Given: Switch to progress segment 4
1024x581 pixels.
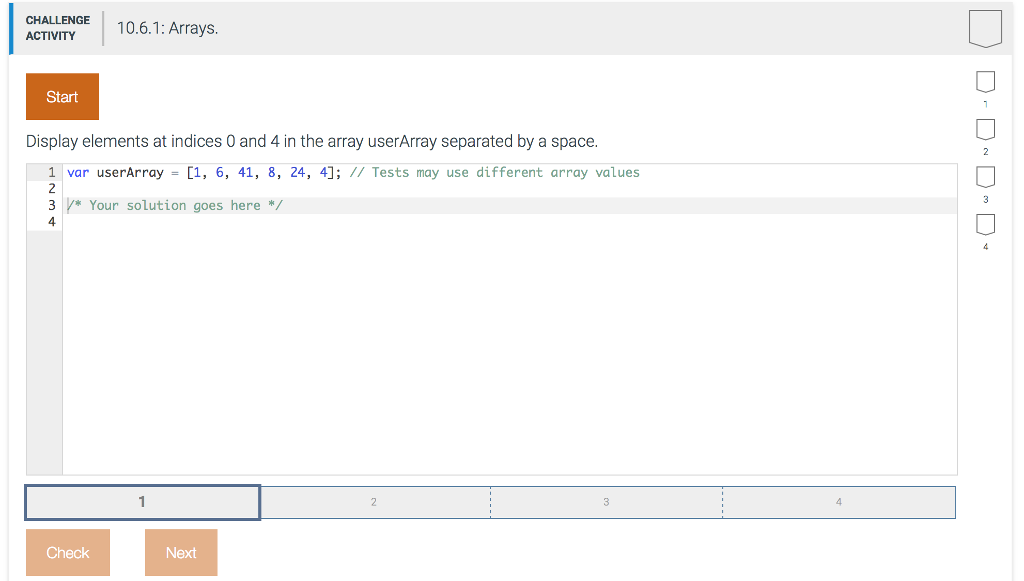Looking at the screenshot, I should click(838, 502).
